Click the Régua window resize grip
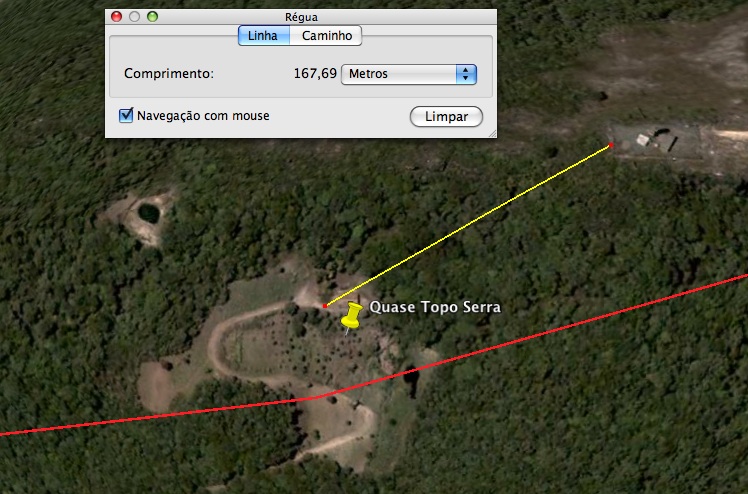The height and width of the screenshot is (494, 748). [x=492, y=134]
